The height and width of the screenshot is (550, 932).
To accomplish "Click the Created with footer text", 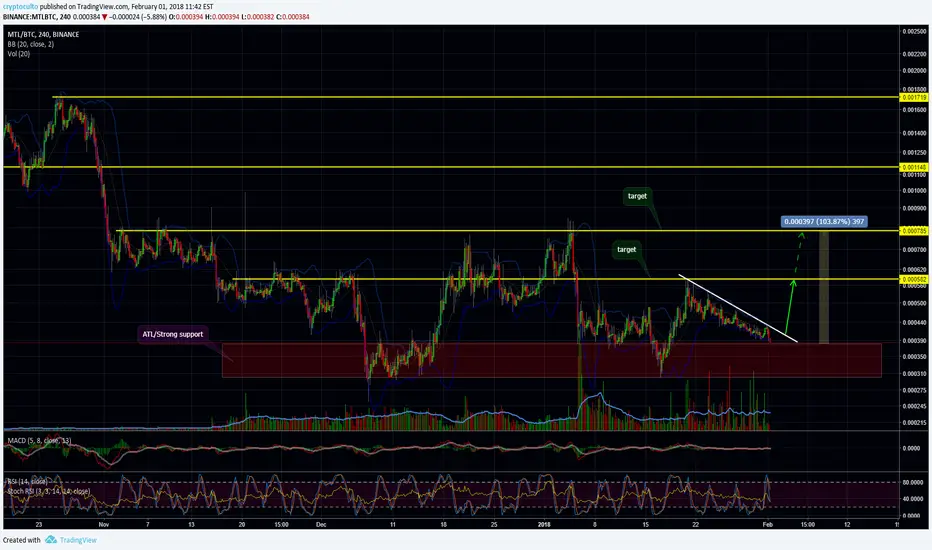I will [21, 540].
